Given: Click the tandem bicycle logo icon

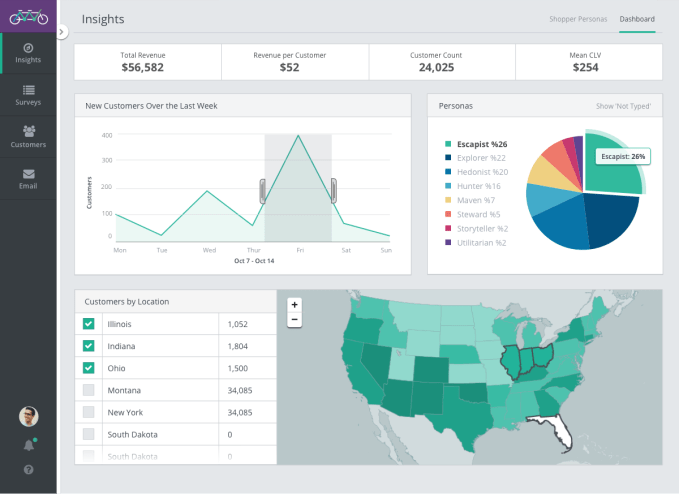Looking at the screenshot, I should coord(28,16).
